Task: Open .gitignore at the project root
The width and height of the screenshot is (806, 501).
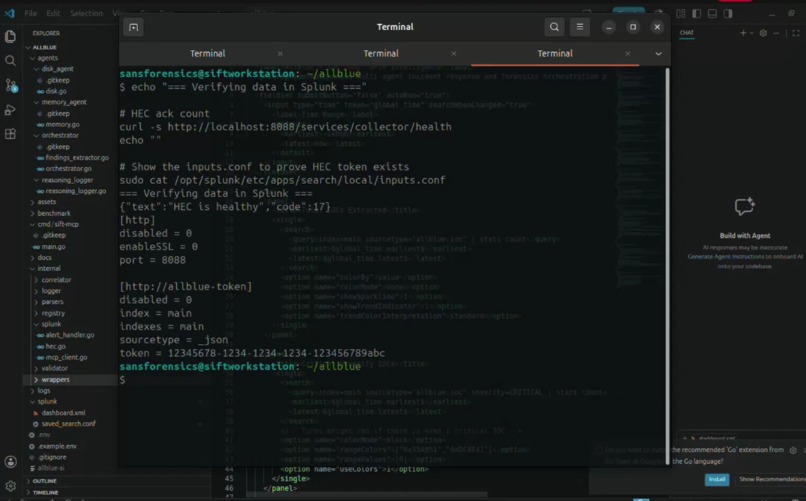Action: point(52,457)
